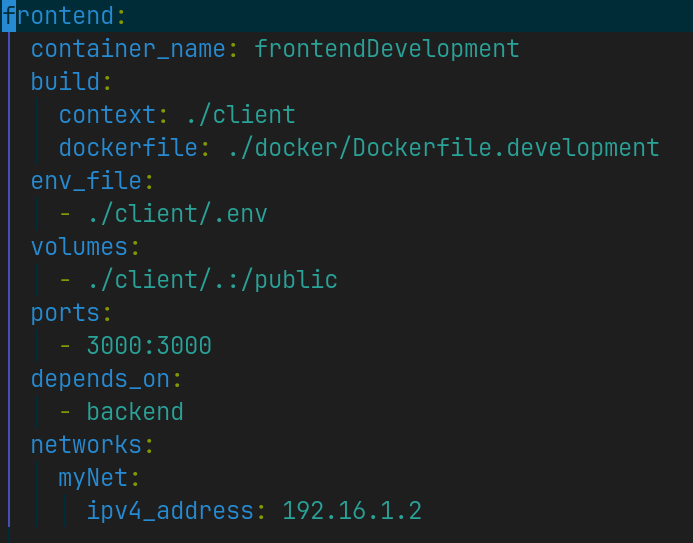
Task: Click the frontendDevelopment value
Action: point(387,49)
